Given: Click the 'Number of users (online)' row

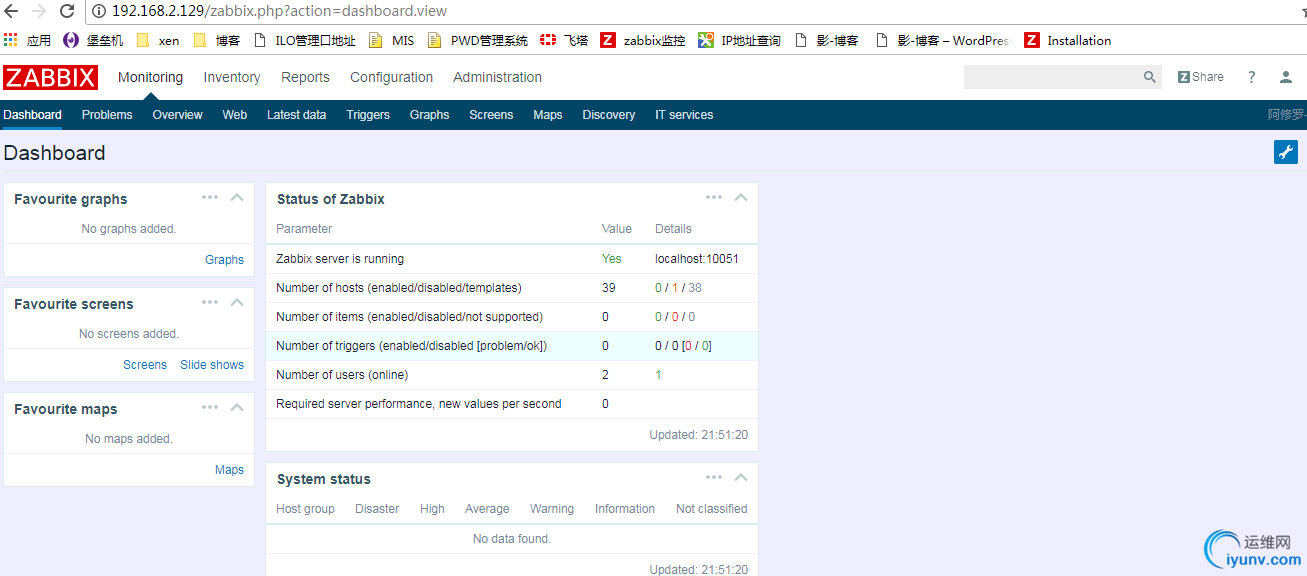Looking at the screenshot, I should pyautogui.click(x=512, y=375).
